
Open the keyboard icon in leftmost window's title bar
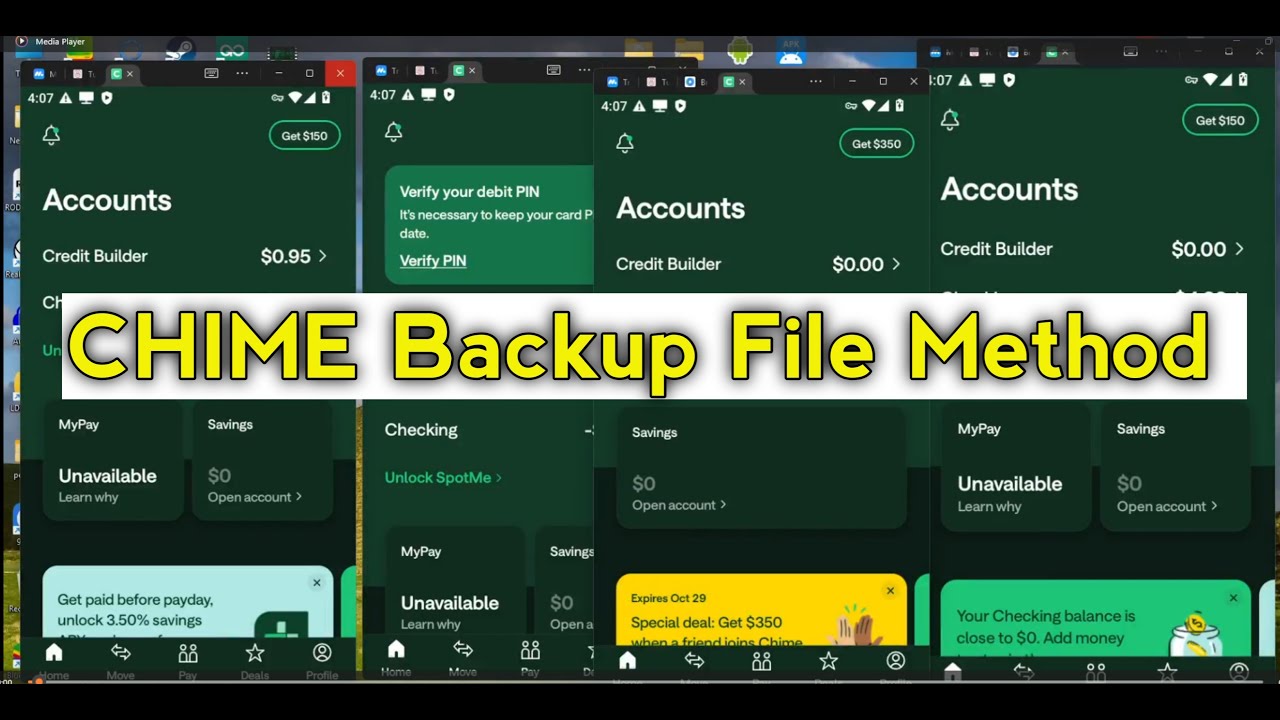(x=211, y=73)
